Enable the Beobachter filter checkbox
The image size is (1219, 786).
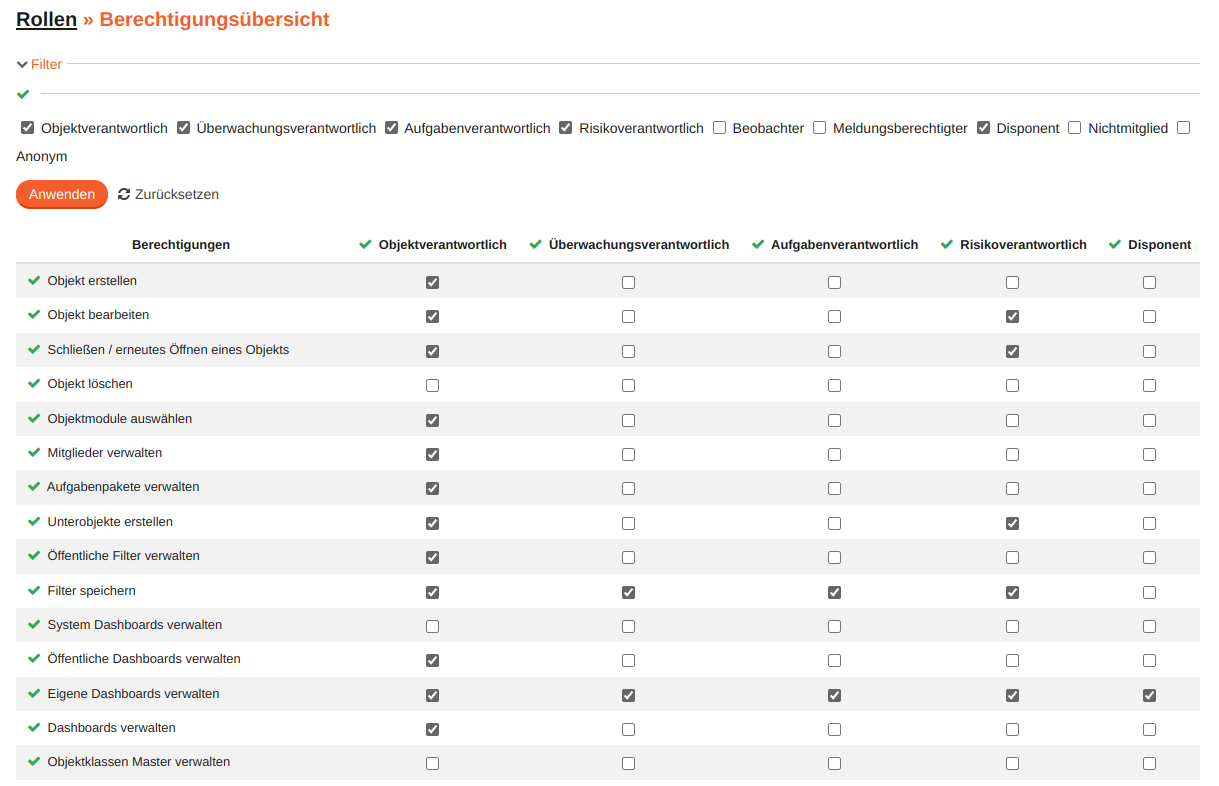click(x=720, y=128)
